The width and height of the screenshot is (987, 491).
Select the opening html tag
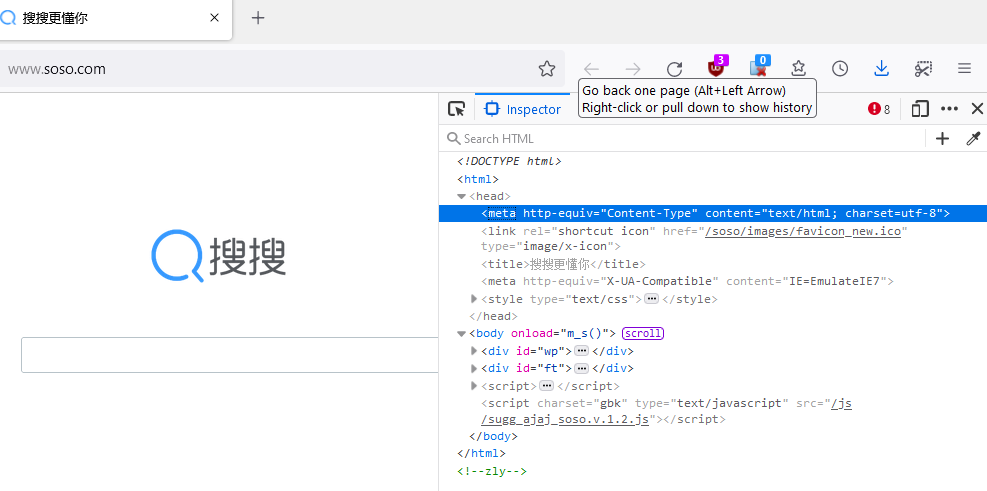(478, 179)
